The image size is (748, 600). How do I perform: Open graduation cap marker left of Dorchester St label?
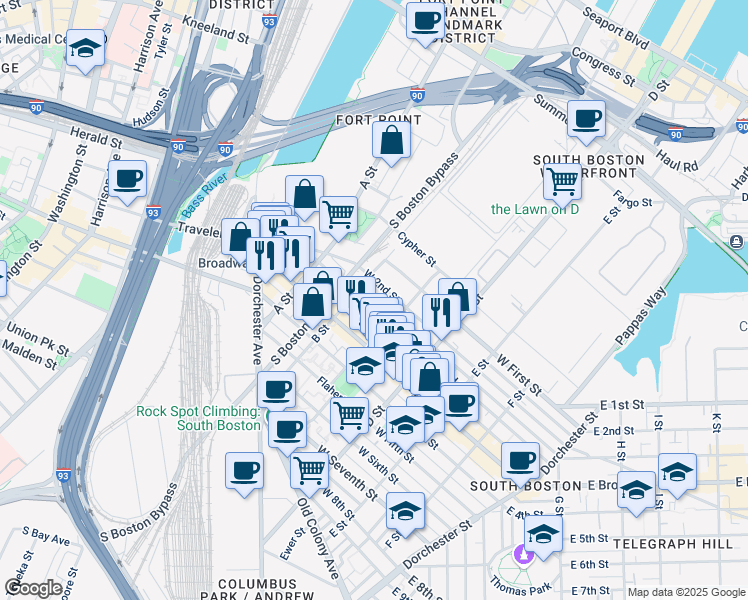tap(404, 510)
